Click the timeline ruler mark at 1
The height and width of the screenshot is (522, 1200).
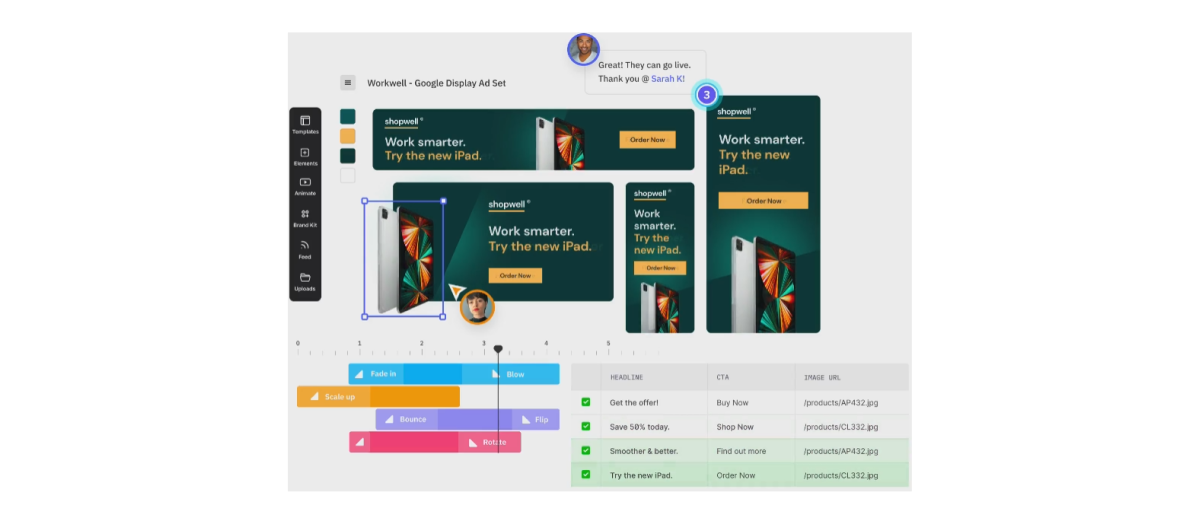[359, 344]
